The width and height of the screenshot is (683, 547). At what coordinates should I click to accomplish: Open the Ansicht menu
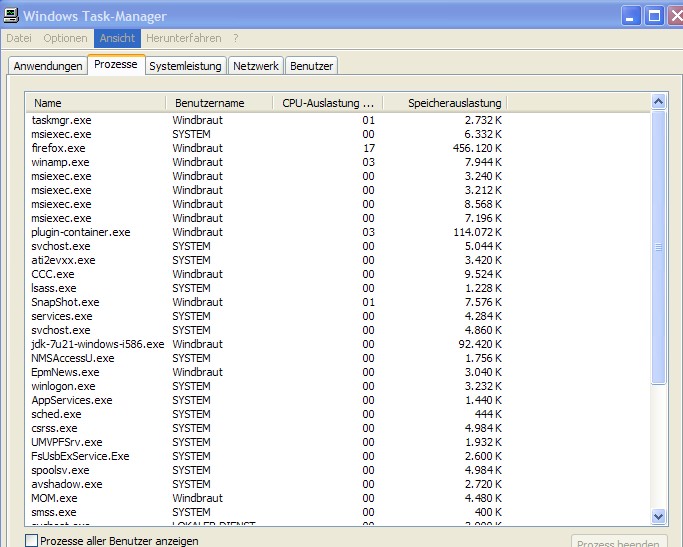[117, 38]
